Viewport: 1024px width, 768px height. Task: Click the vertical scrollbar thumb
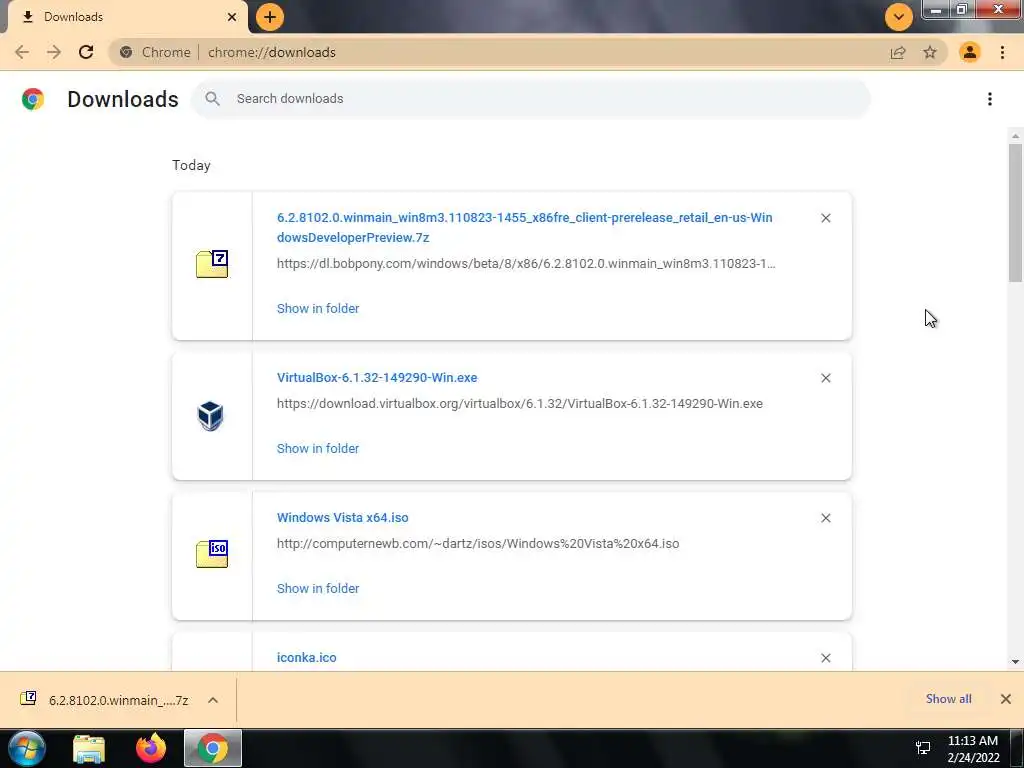[1015, 213]
